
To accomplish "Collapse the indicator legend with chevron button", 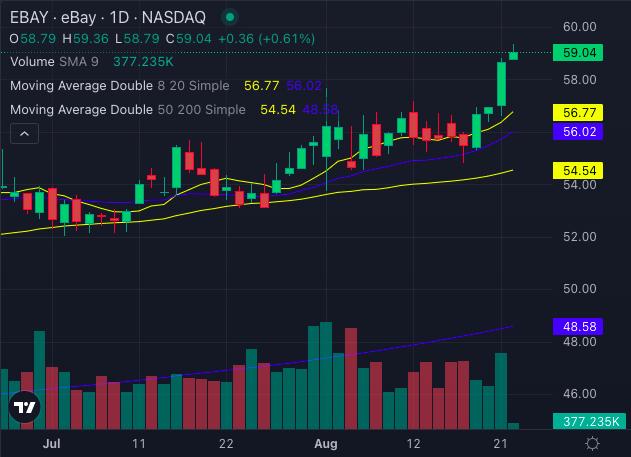I will tap(25, 134).
